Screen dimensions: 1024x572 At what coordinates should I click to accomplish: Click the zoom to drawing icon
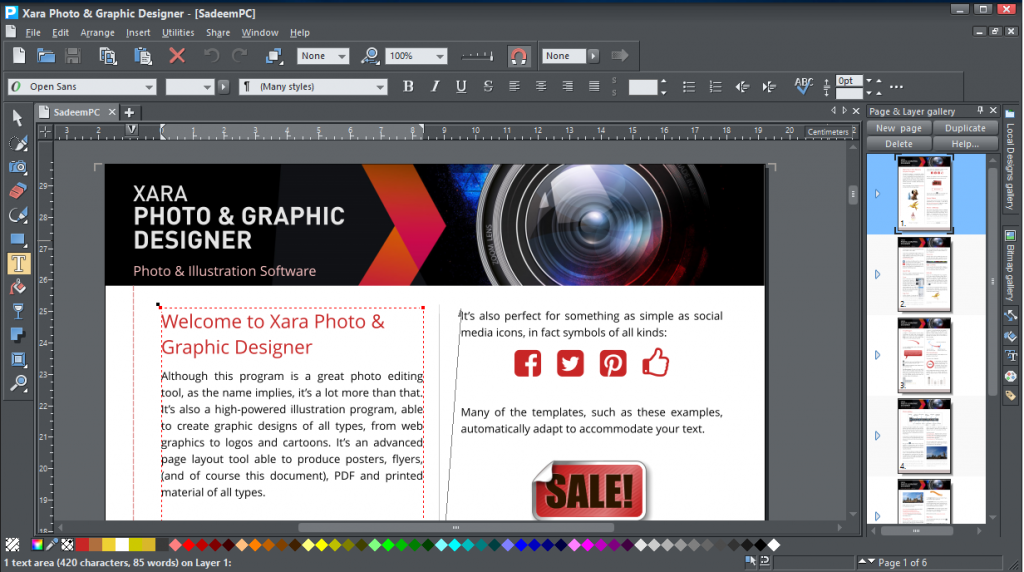pos(370,56)
